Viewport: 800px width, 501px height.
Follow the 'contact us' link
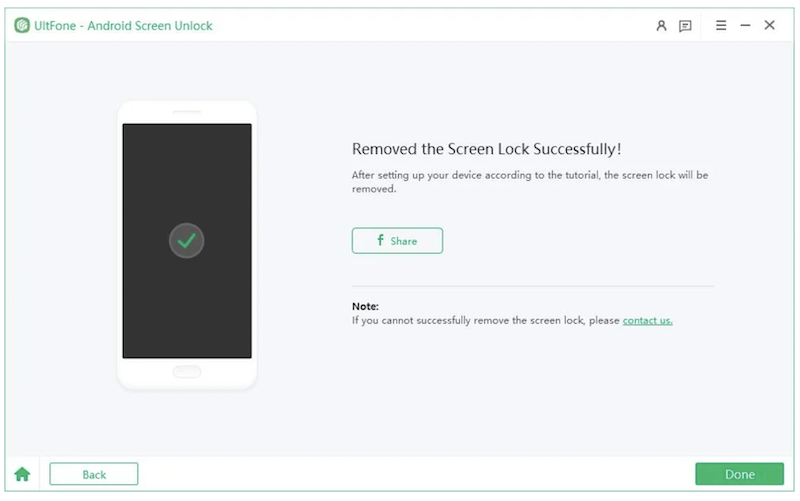[647, 320]
